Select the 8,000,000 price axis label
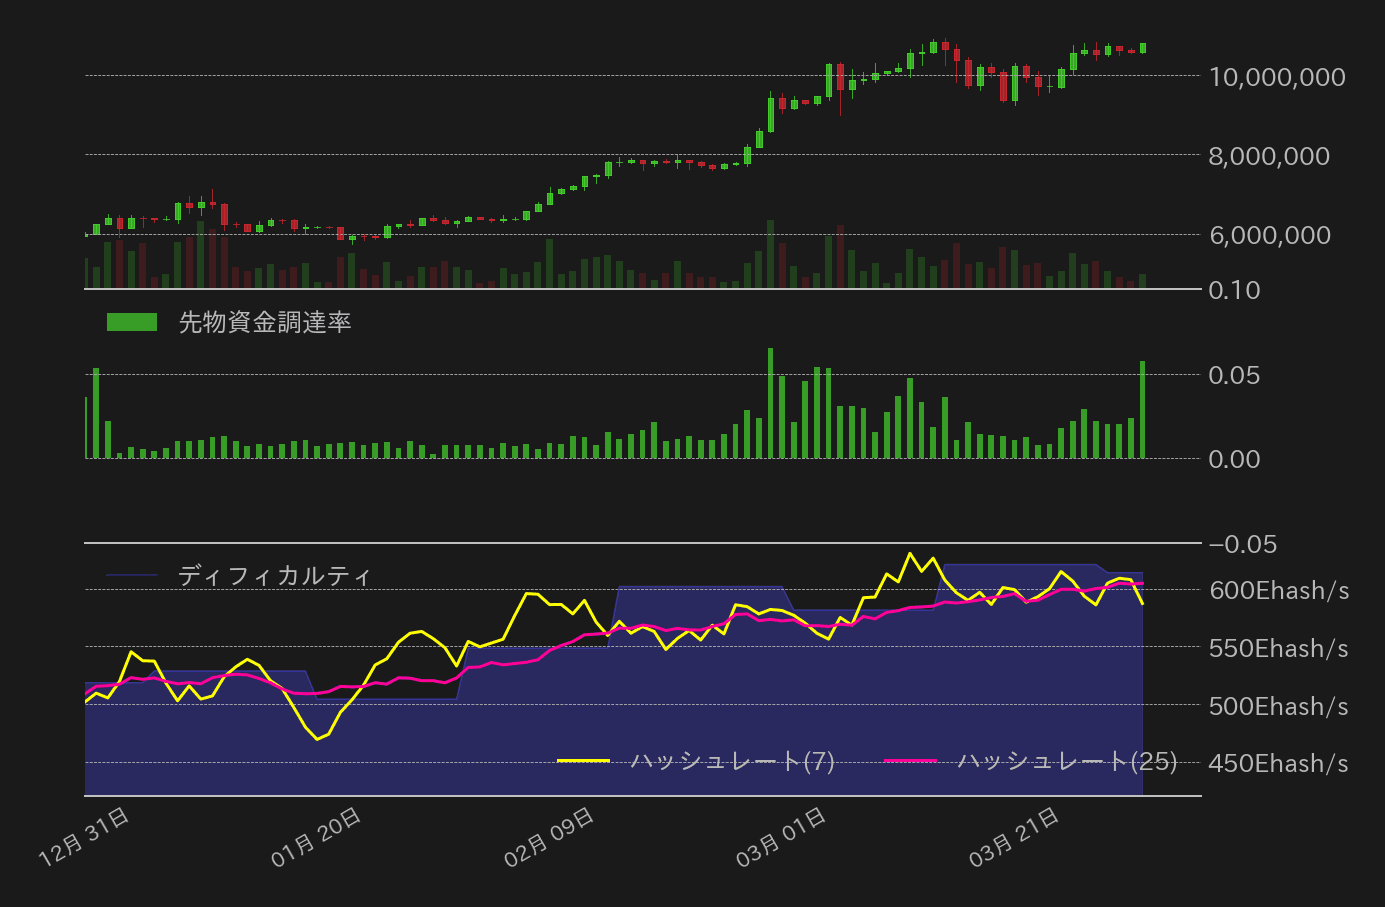This screenshot has width=1385, height=907. coord(1269,156)
